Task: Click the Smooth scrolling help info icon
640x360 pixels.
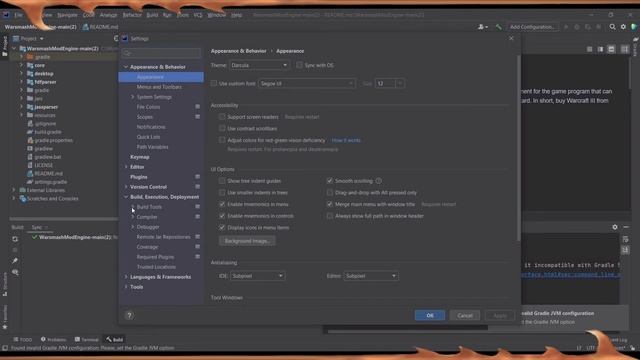Action: pos(379,181)
